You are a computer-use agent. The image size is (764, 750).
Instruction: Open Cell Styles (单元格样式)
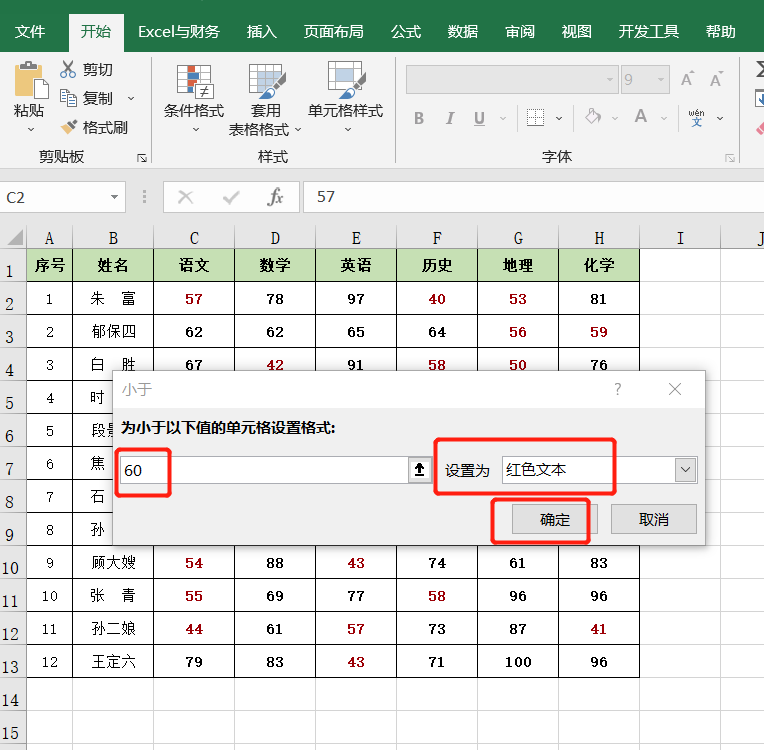click(x=345, y=97)
